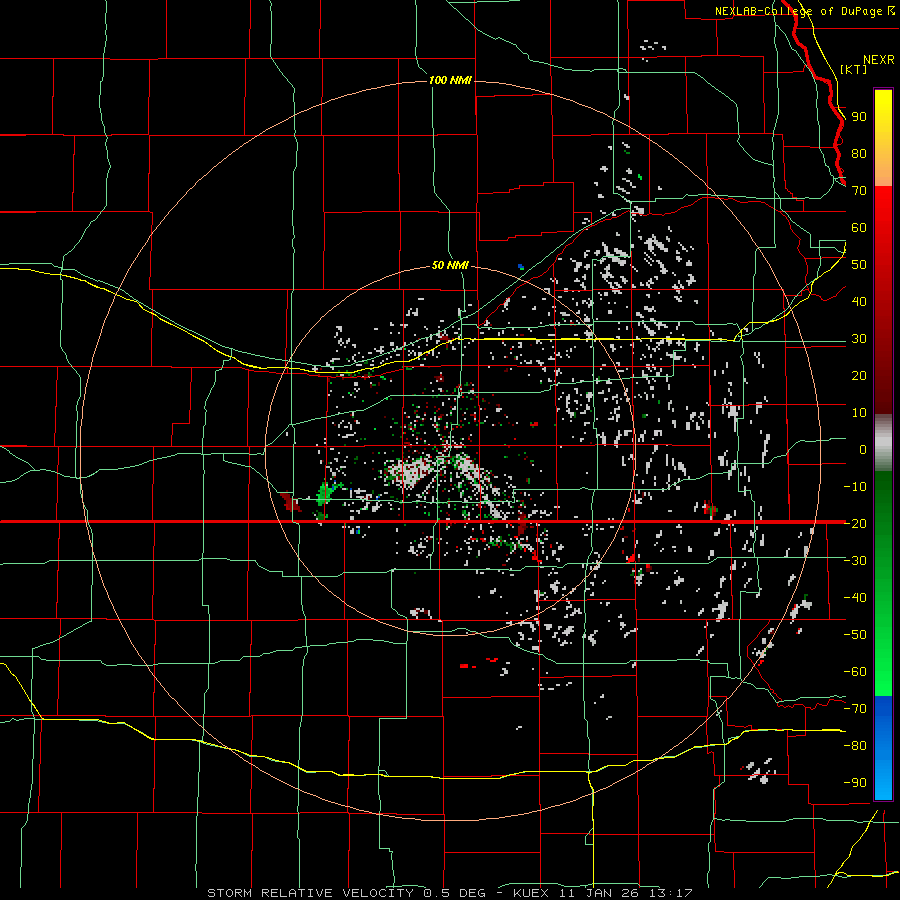Viewport: 900px width, 900px height.
Task: Click the "70" velocity scale label
Action: [x=859, y=191]
